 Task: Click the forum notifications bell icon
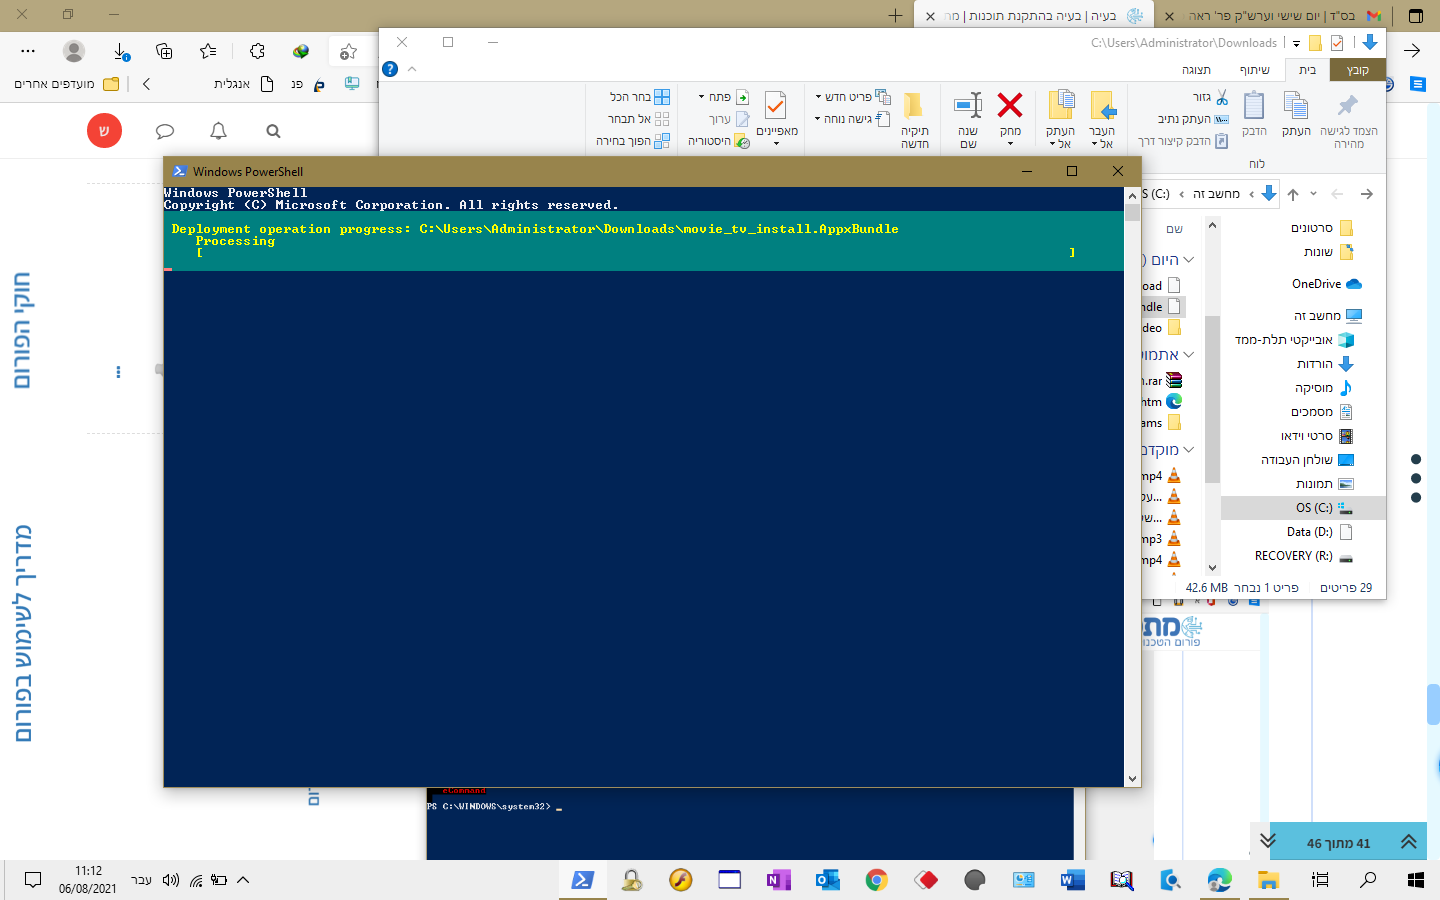pyautogui.click(x=218, y=131)
